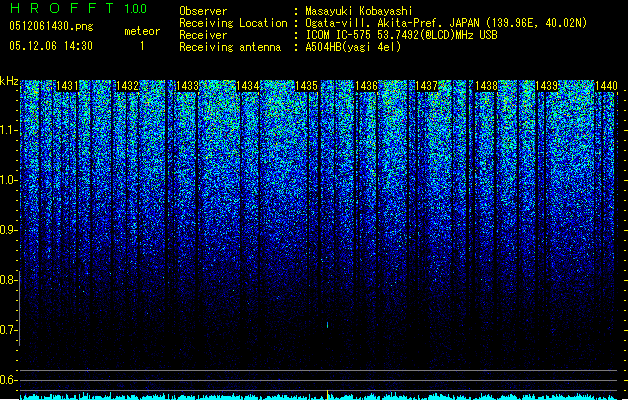The width and height of the screenshot is (629, 400).
Task: Click the 0.9 kHz axis label
Action: (x=8, y=230)
